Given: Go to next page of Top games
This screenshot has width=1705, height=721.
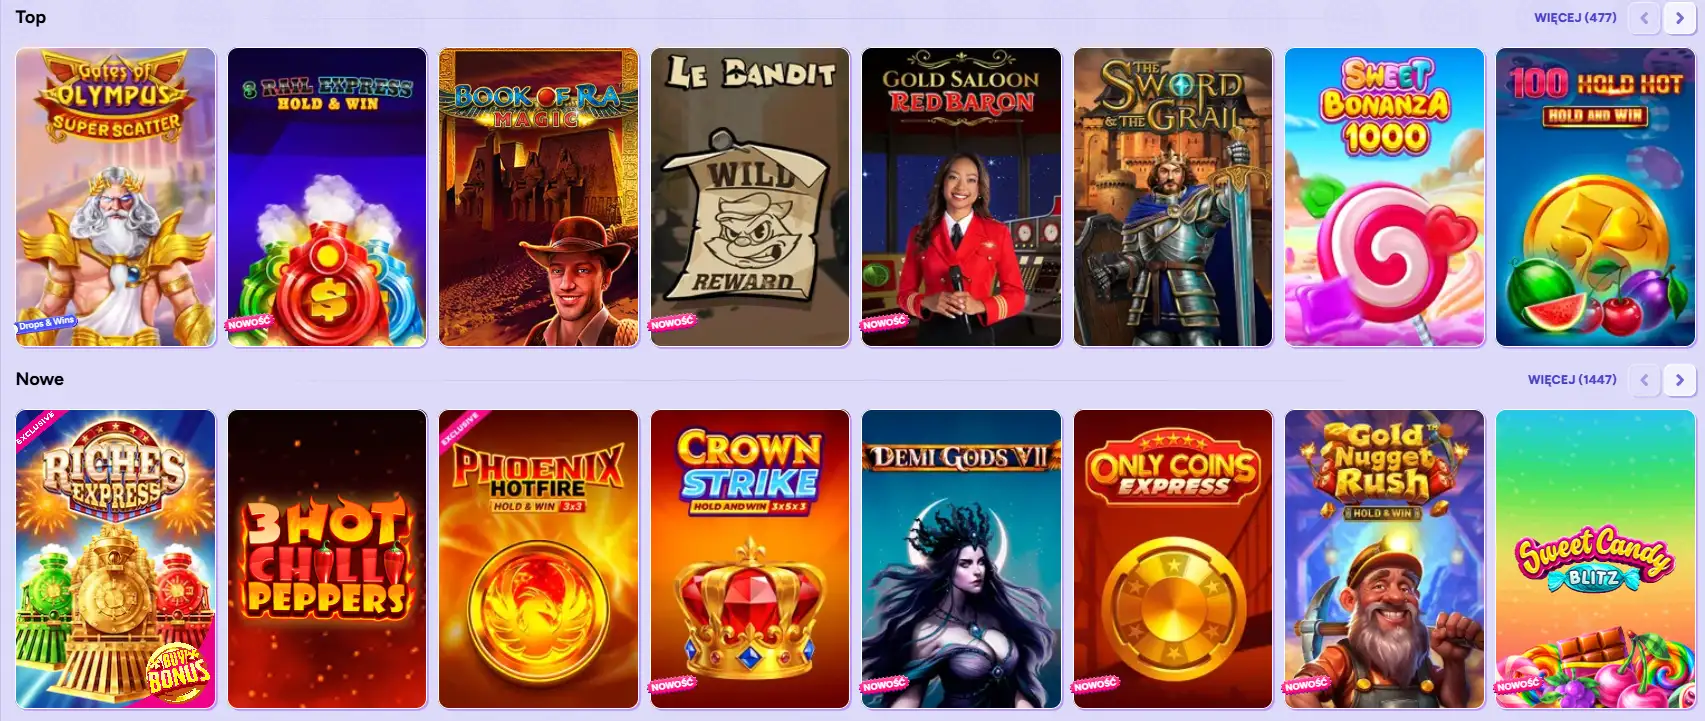Looking at the screenshot, I should click(x=1679, y=18).
